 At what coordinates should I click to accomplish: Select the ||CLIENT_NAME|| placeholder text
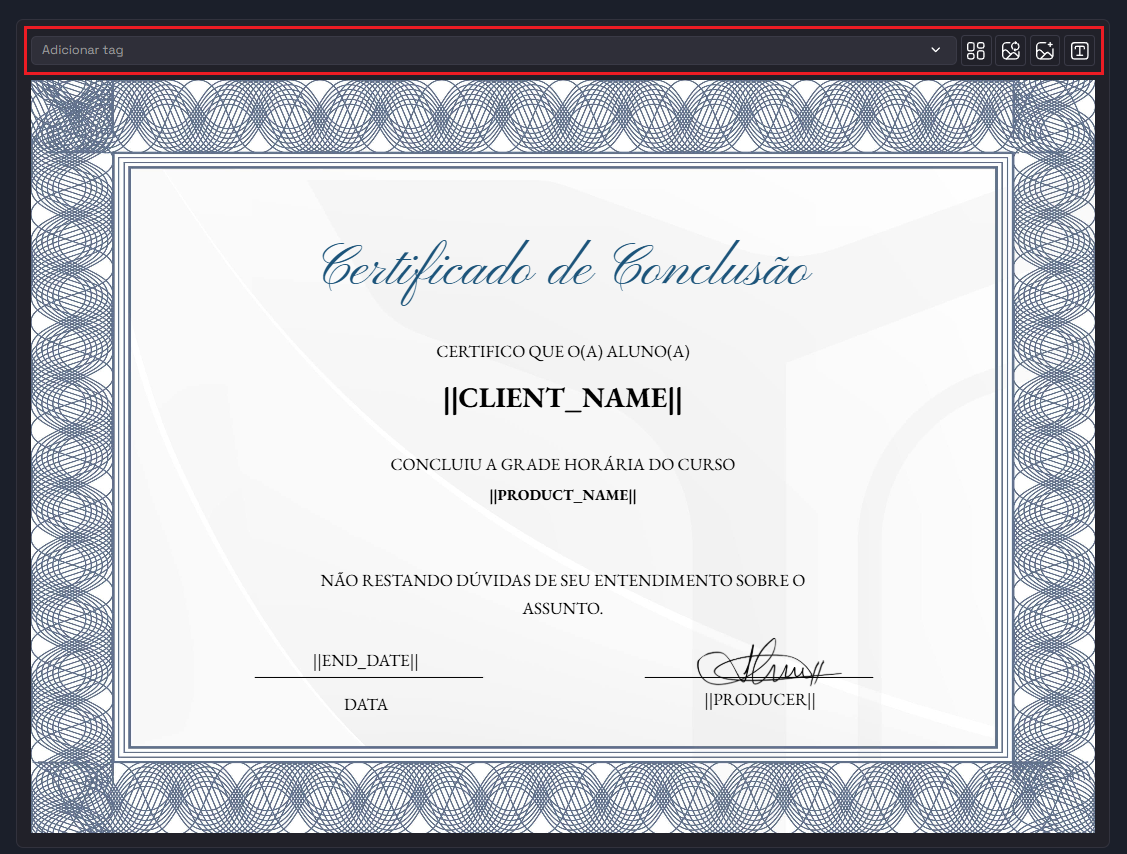pyautogui.click(x=563, y=398)
